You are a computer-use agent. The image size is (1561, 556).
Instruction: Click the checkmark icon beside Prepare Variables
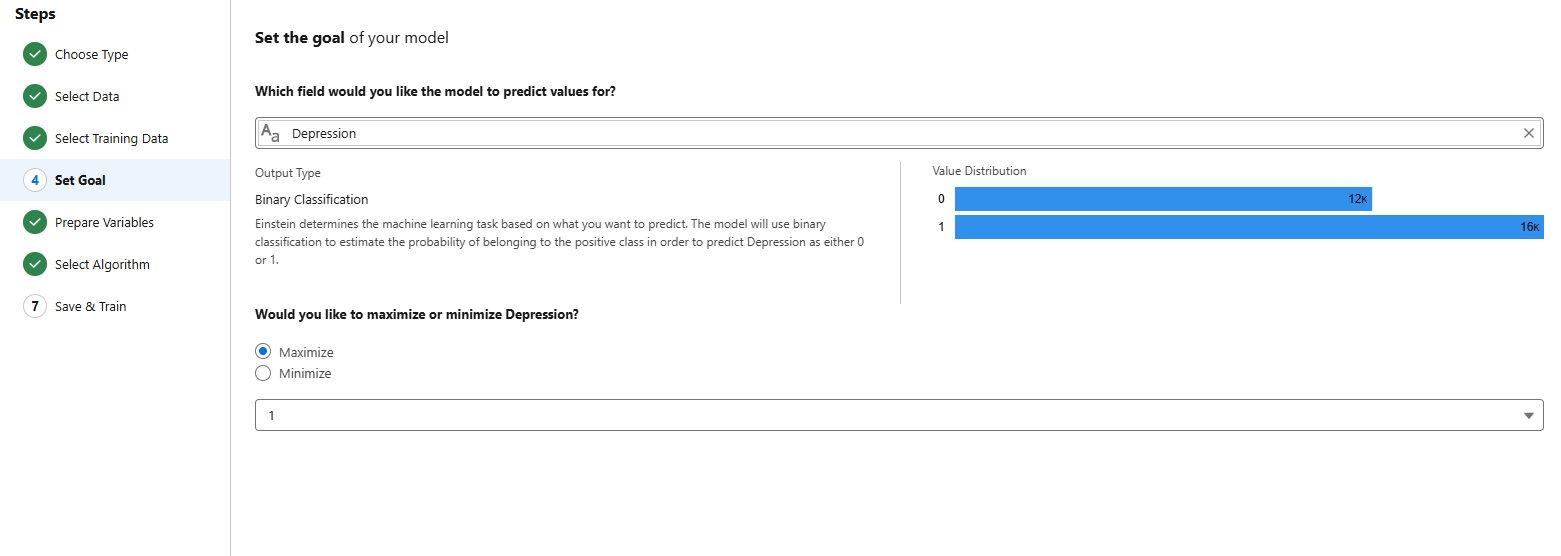tap(35, 222)
